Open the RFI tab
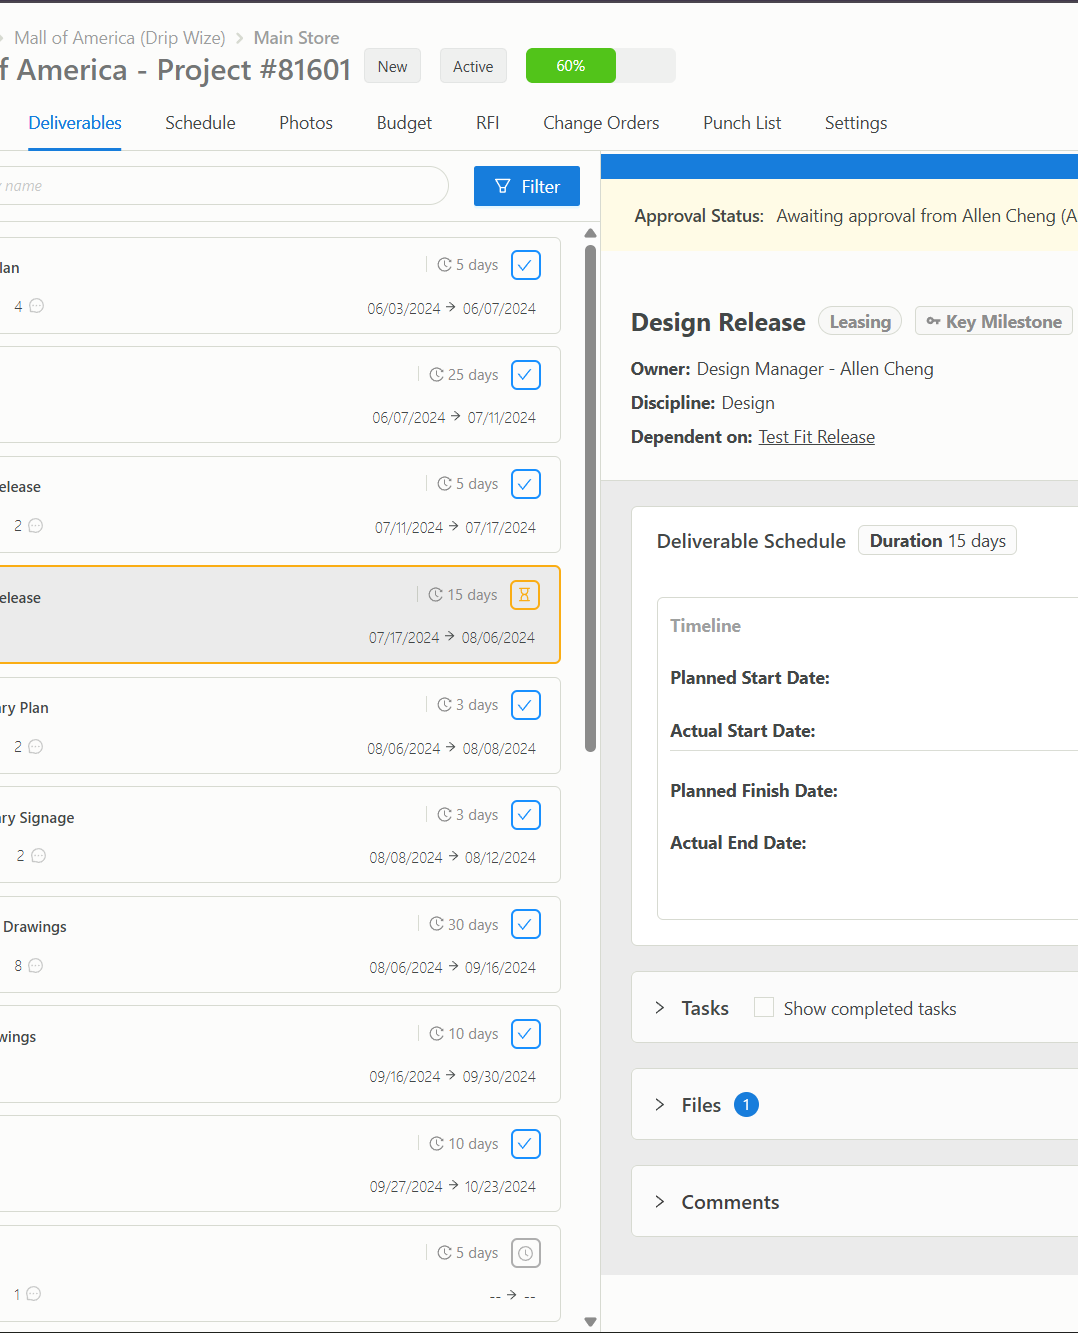The height and width of the screenshot is (1333, 1078). (x=487, y=123)
